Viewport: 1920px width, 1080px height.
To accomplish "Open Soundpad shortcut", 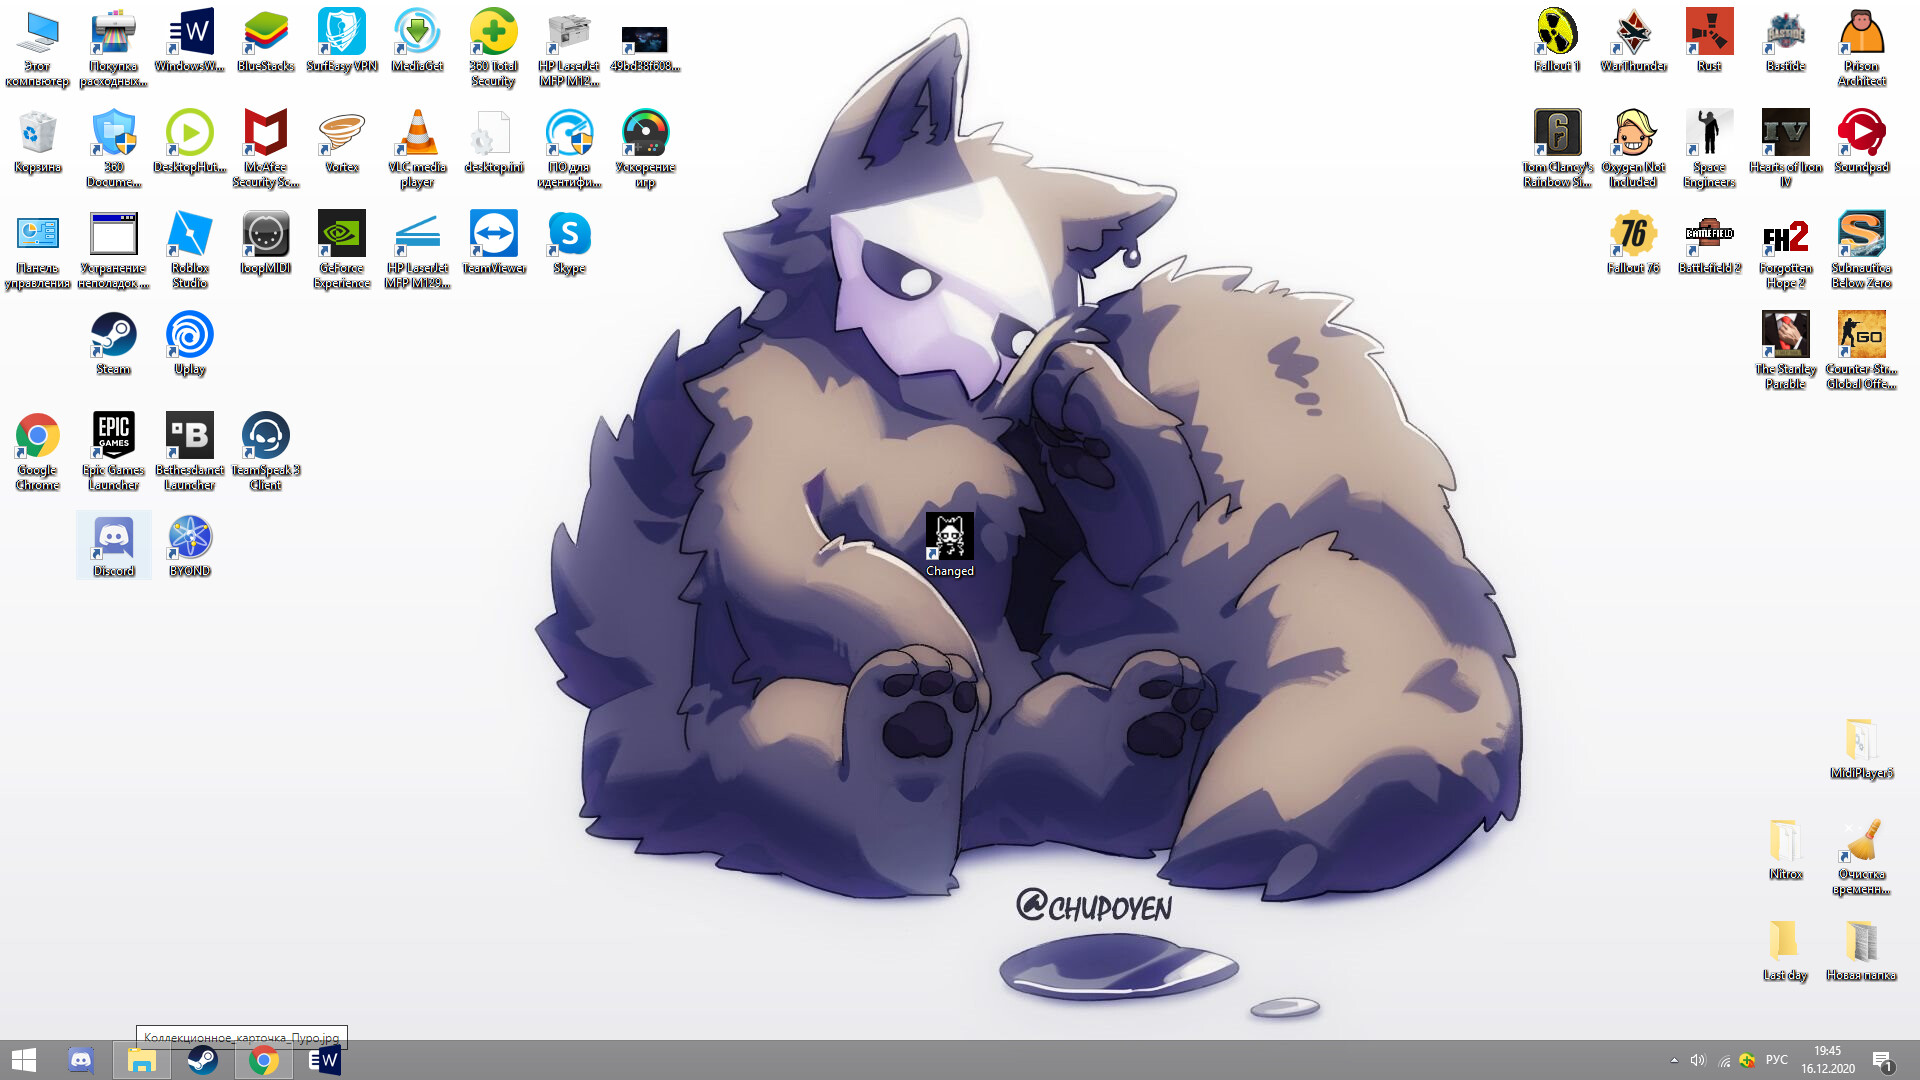I will [x=1861, y=141].
